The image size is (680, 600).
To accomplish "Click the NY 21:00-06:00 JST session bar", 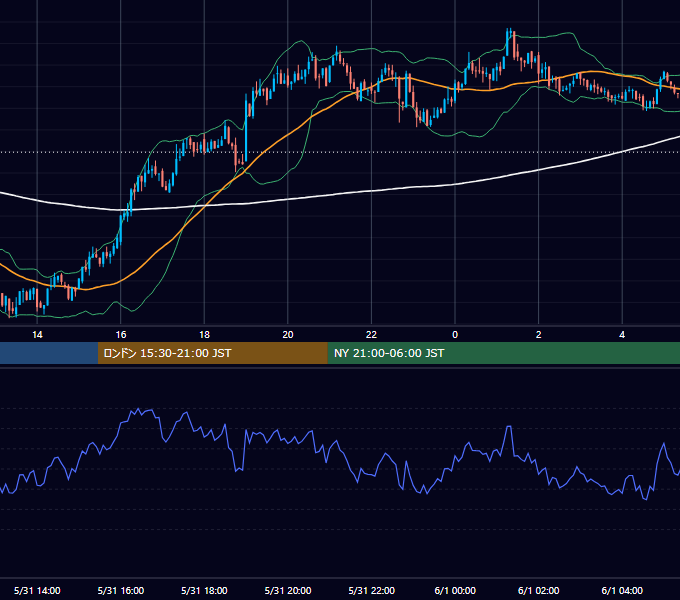I will pos(503,353).
